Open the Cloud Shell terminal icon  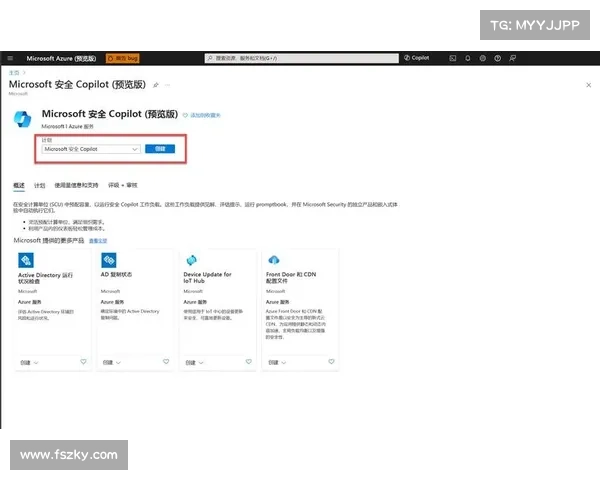click(453, 58)
